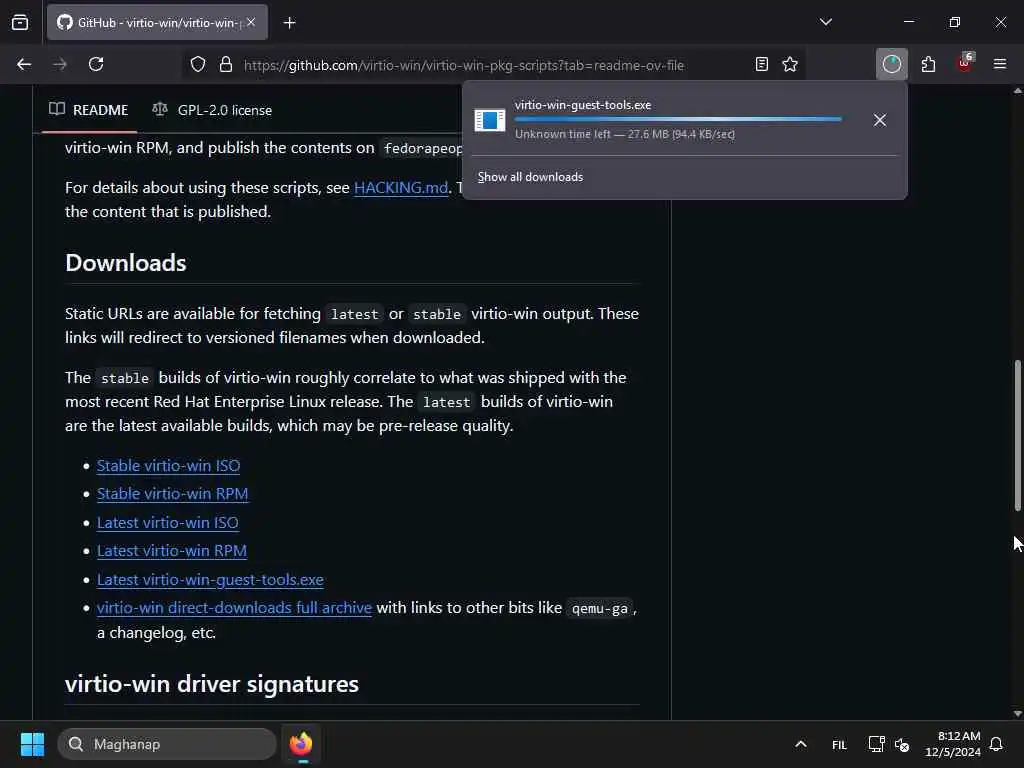
Task: Open a new tab with plus button
Action: tap(289, 23)
